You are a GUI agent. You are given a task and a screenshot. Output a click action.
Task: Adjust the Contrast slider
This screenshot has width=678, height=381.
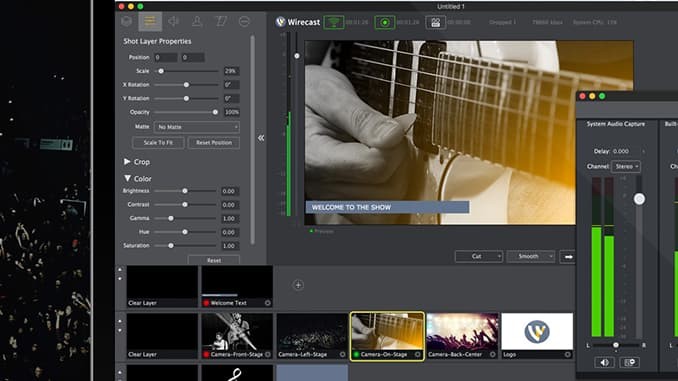click(186, 205)
